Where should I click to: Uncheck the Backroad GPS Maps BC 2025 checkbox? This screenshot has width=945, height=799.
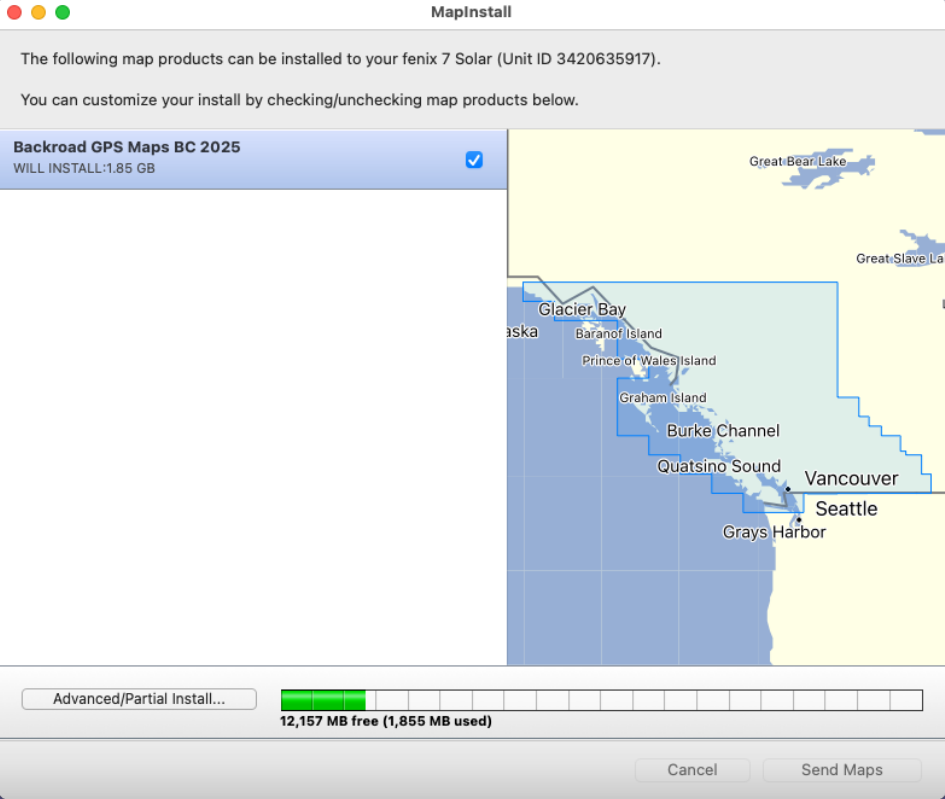pos(474,160)
